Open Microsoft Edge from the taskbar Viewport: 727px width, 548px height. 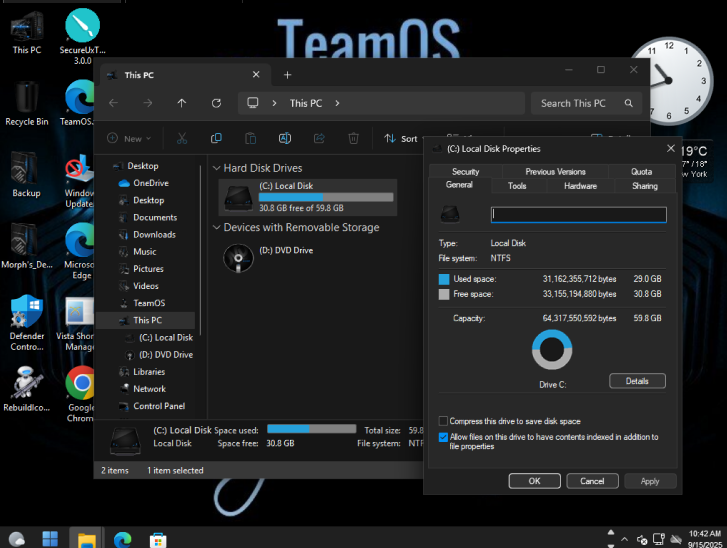(122, 539)
